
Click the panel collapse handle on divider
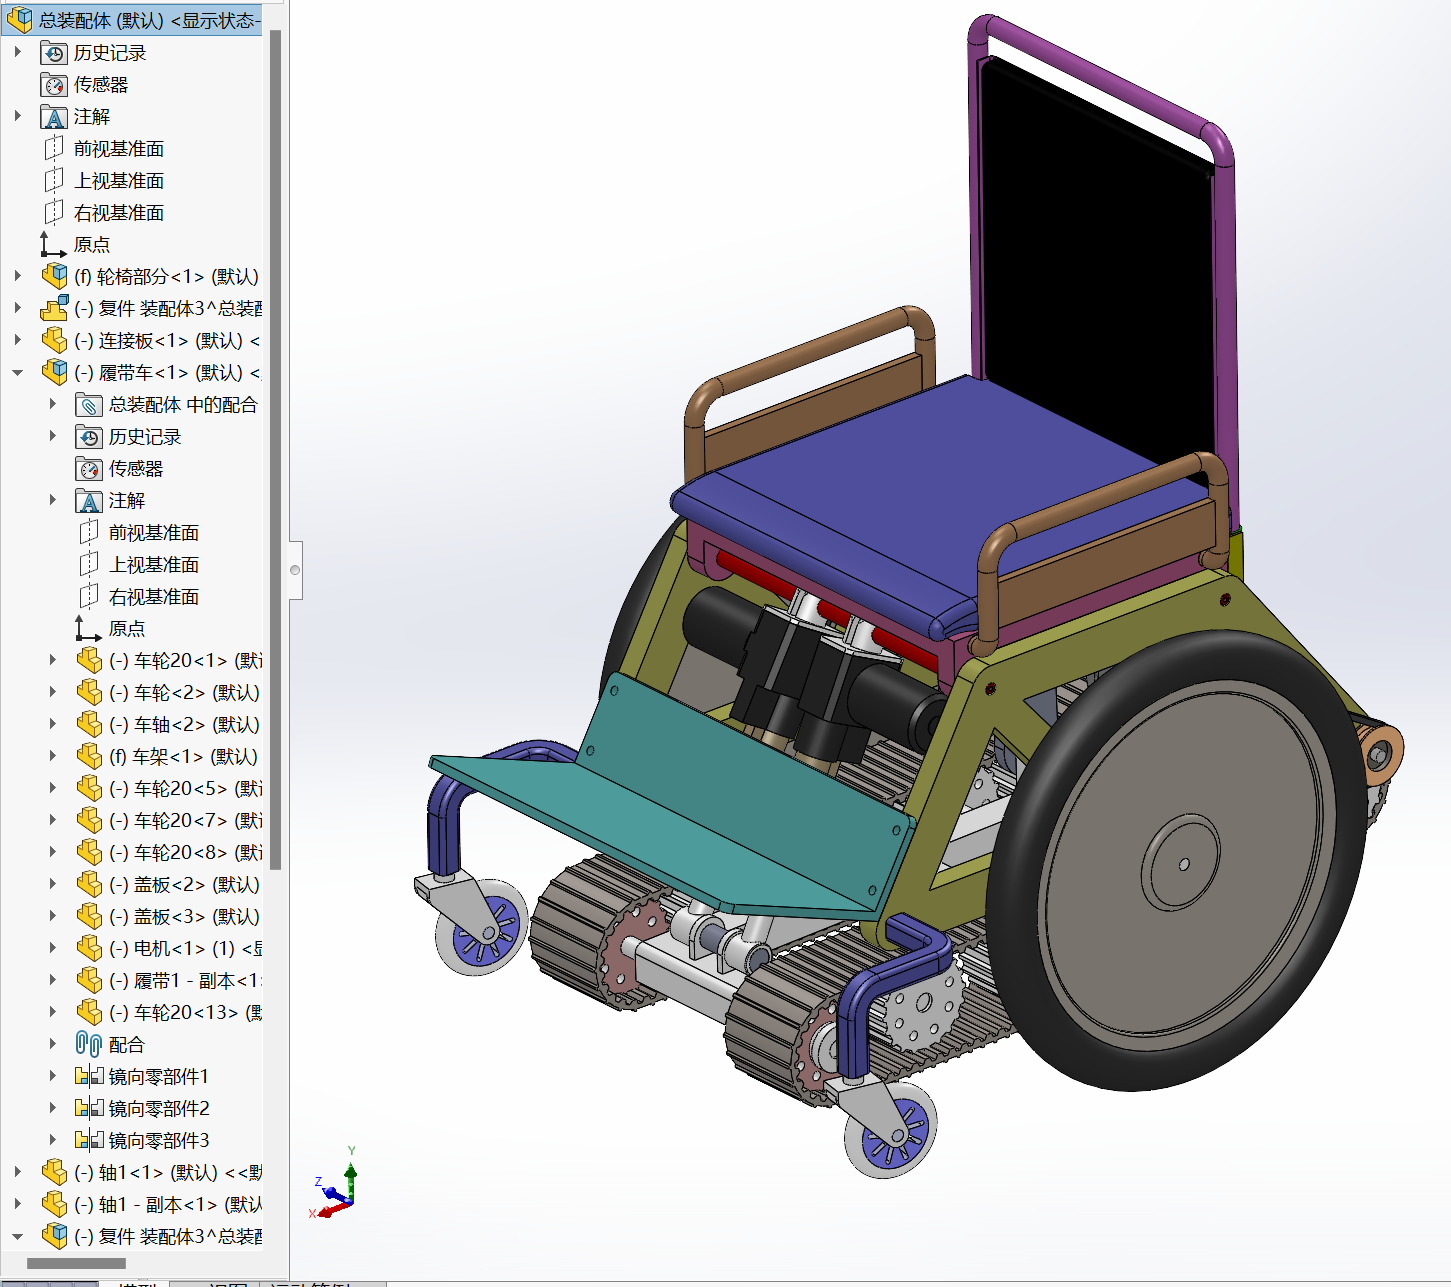click(x=295, y=570)
